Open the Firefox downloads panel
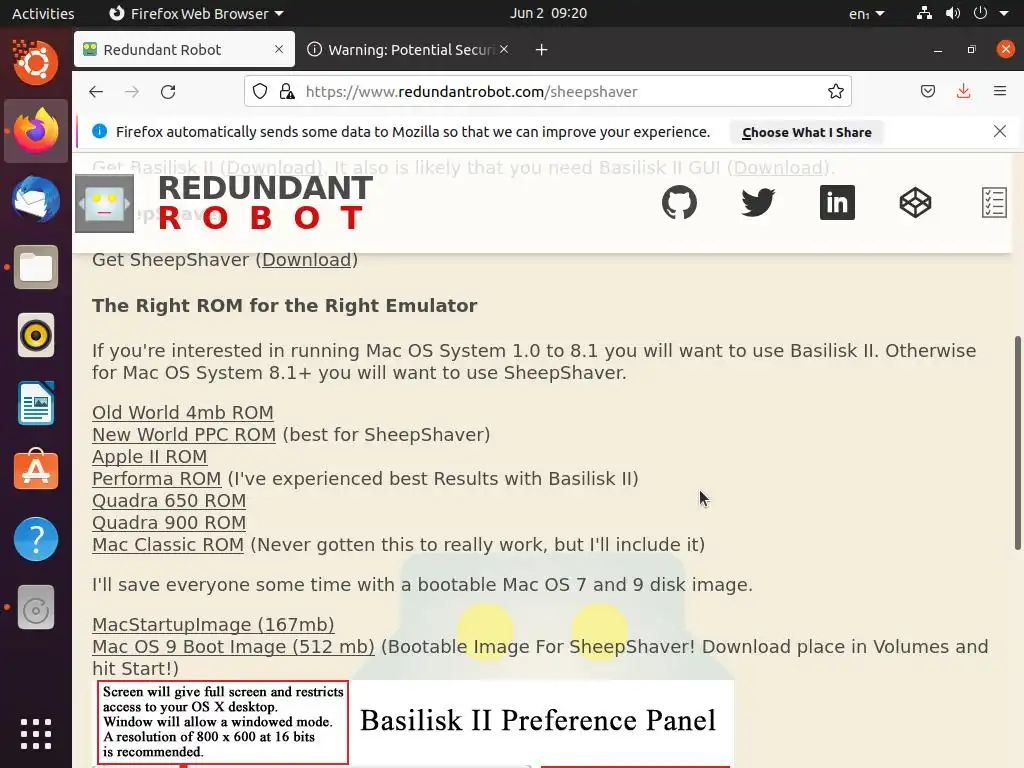Viewport: 1024px width, 768px height. pos(963,91)
